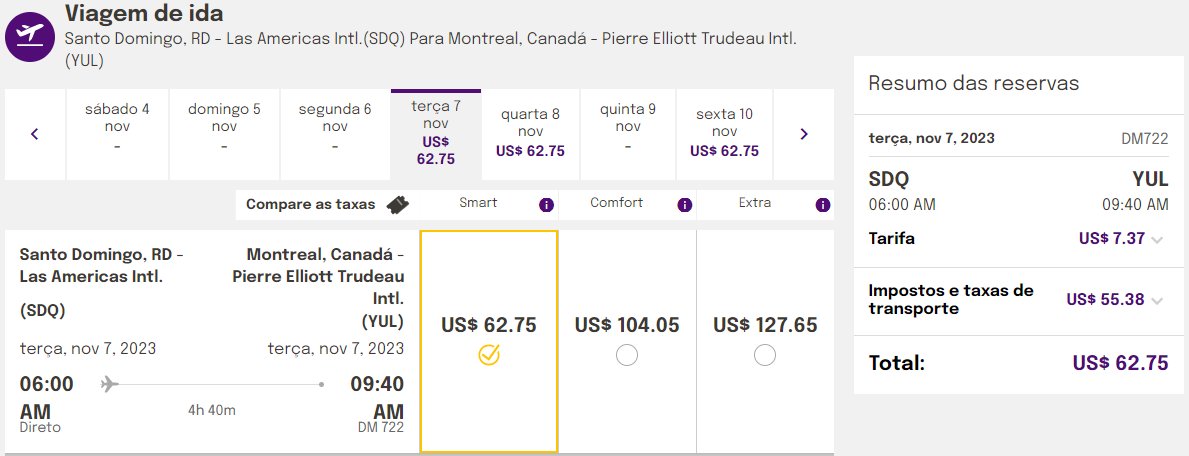
Task: Show previous dates with left arrow
Action: (x=35, y=134)
